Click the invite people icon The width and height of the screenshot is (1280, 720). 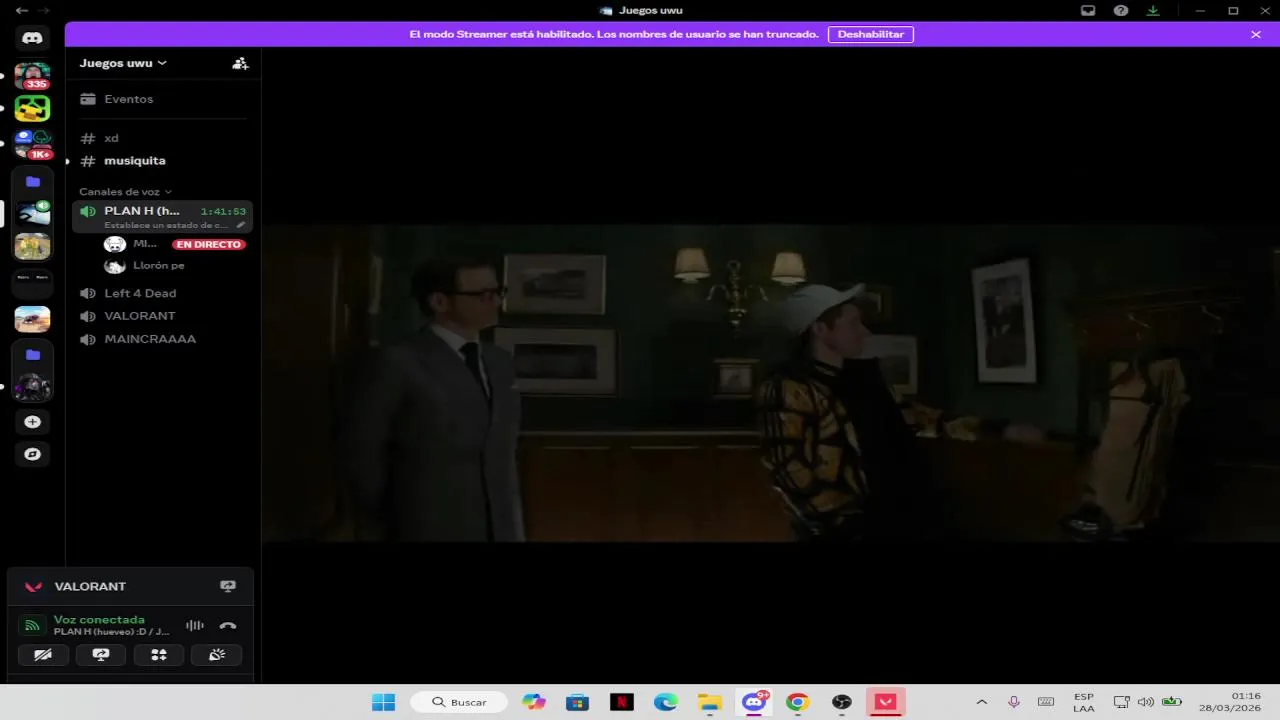(x=240, y=63)
